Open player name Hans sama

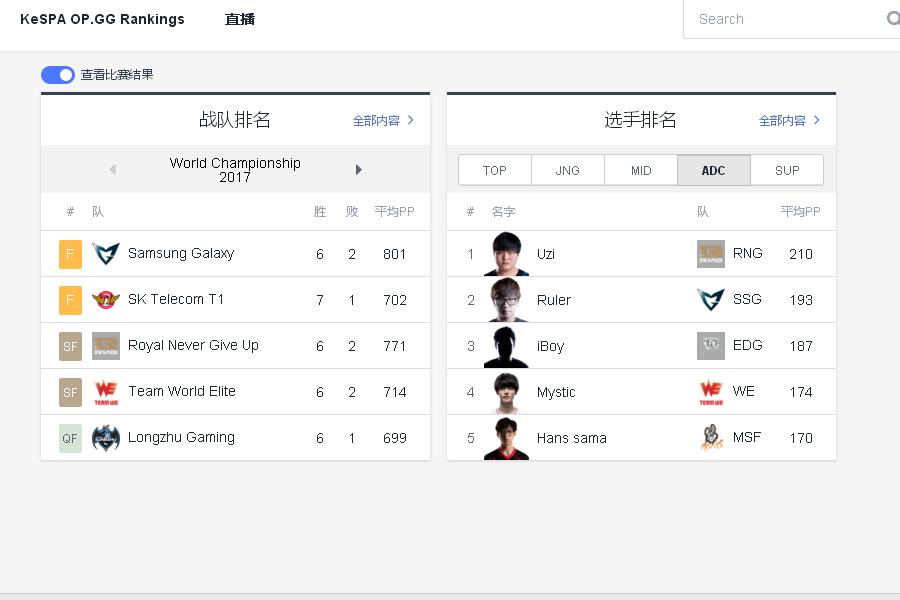572,438
